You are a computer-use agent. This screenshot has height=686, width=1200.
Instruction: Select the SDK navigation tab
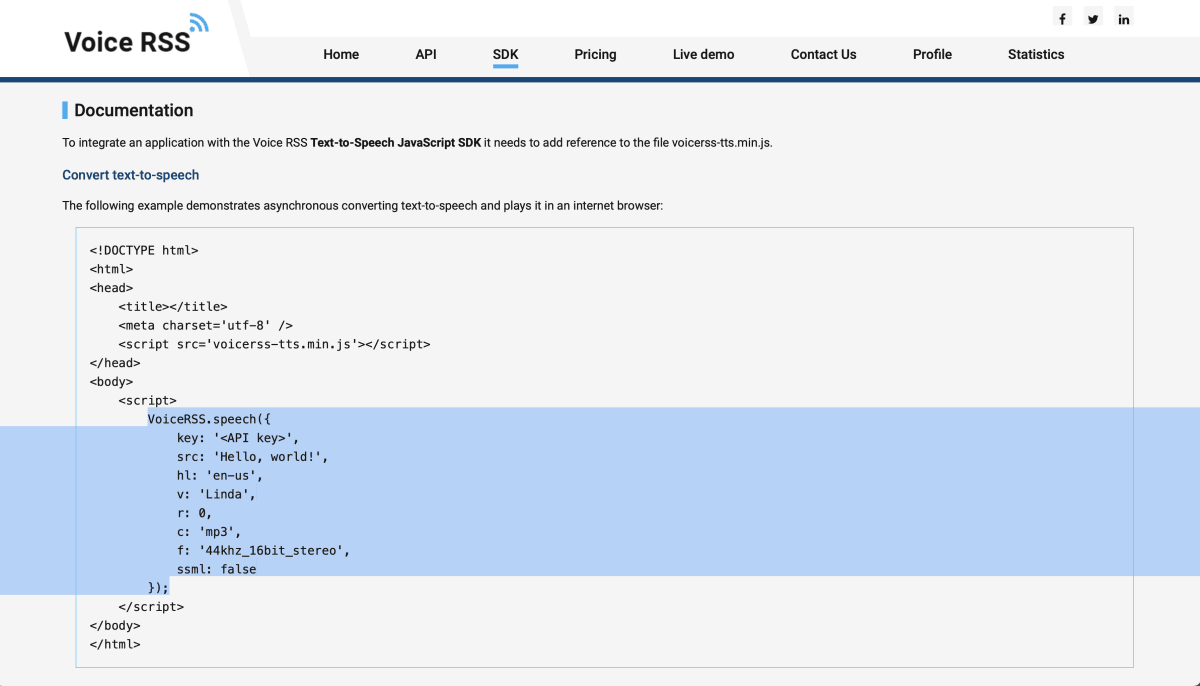pyautogui.click(x=506, y=54)
